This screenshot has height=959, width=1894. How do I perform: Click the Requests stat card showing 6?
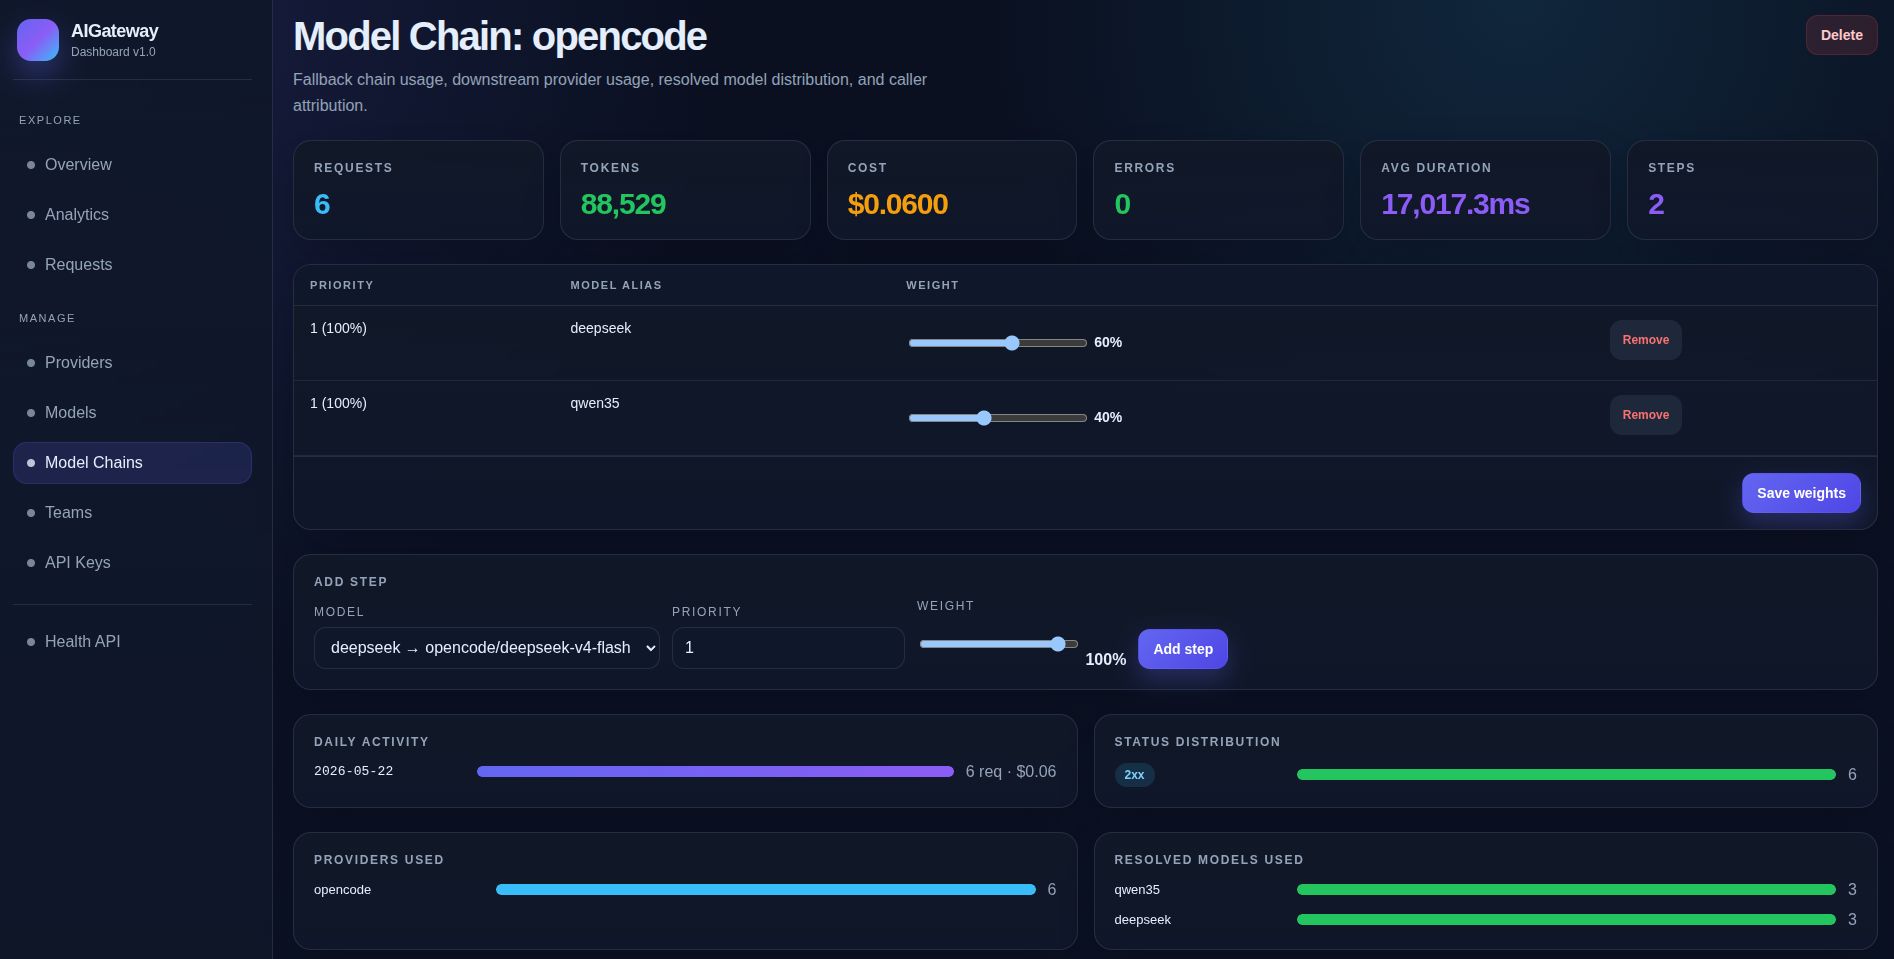point(418,190)
